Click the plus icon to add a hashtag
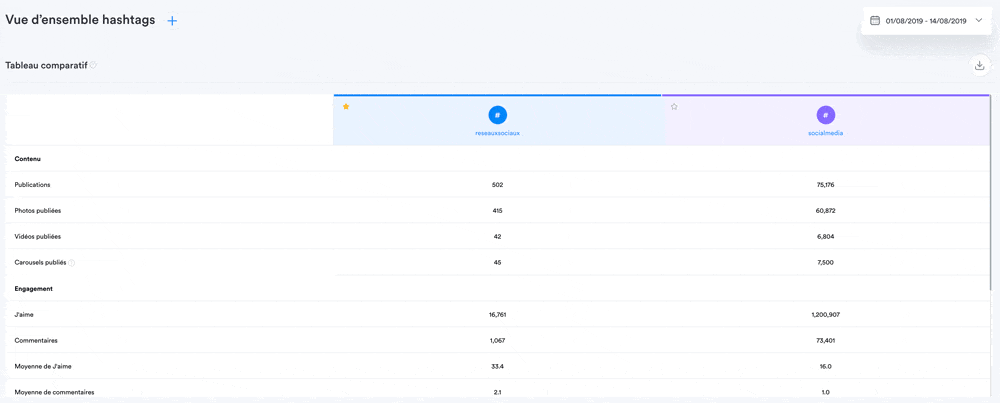Viewport: 1000px width, 403px height. coord(172,21)
